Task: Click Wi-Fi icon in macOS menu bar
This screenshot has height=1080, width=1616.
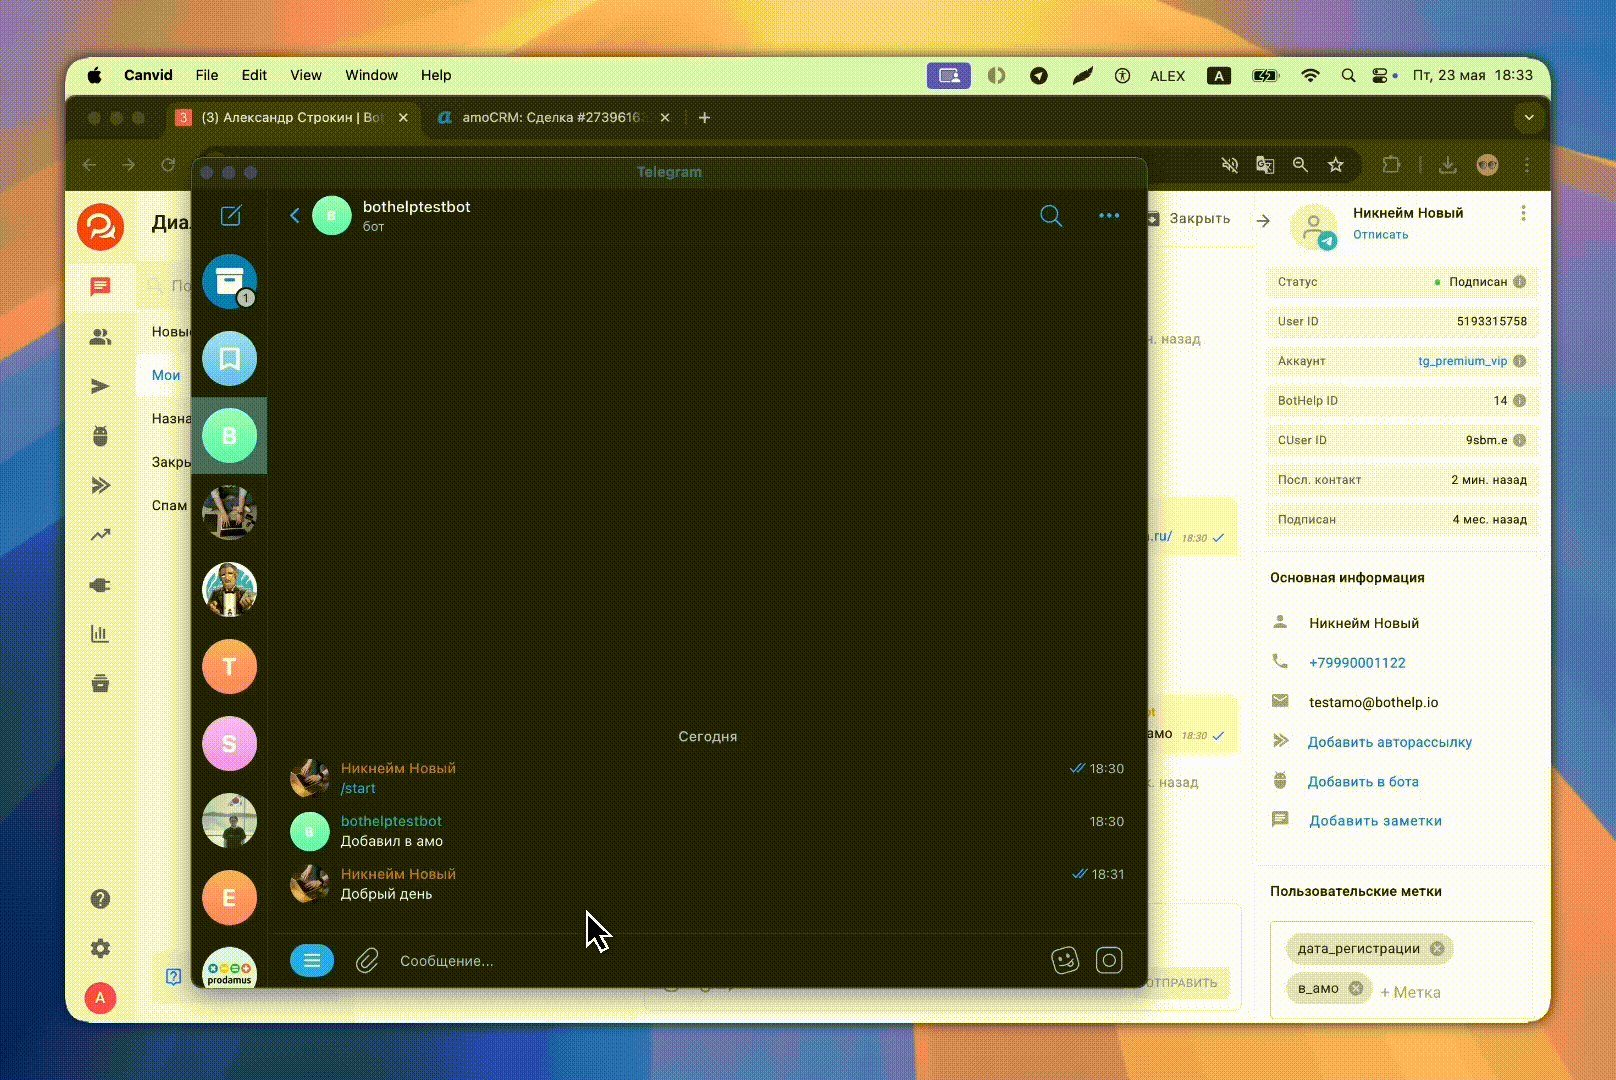Action: pos(1310,75)
